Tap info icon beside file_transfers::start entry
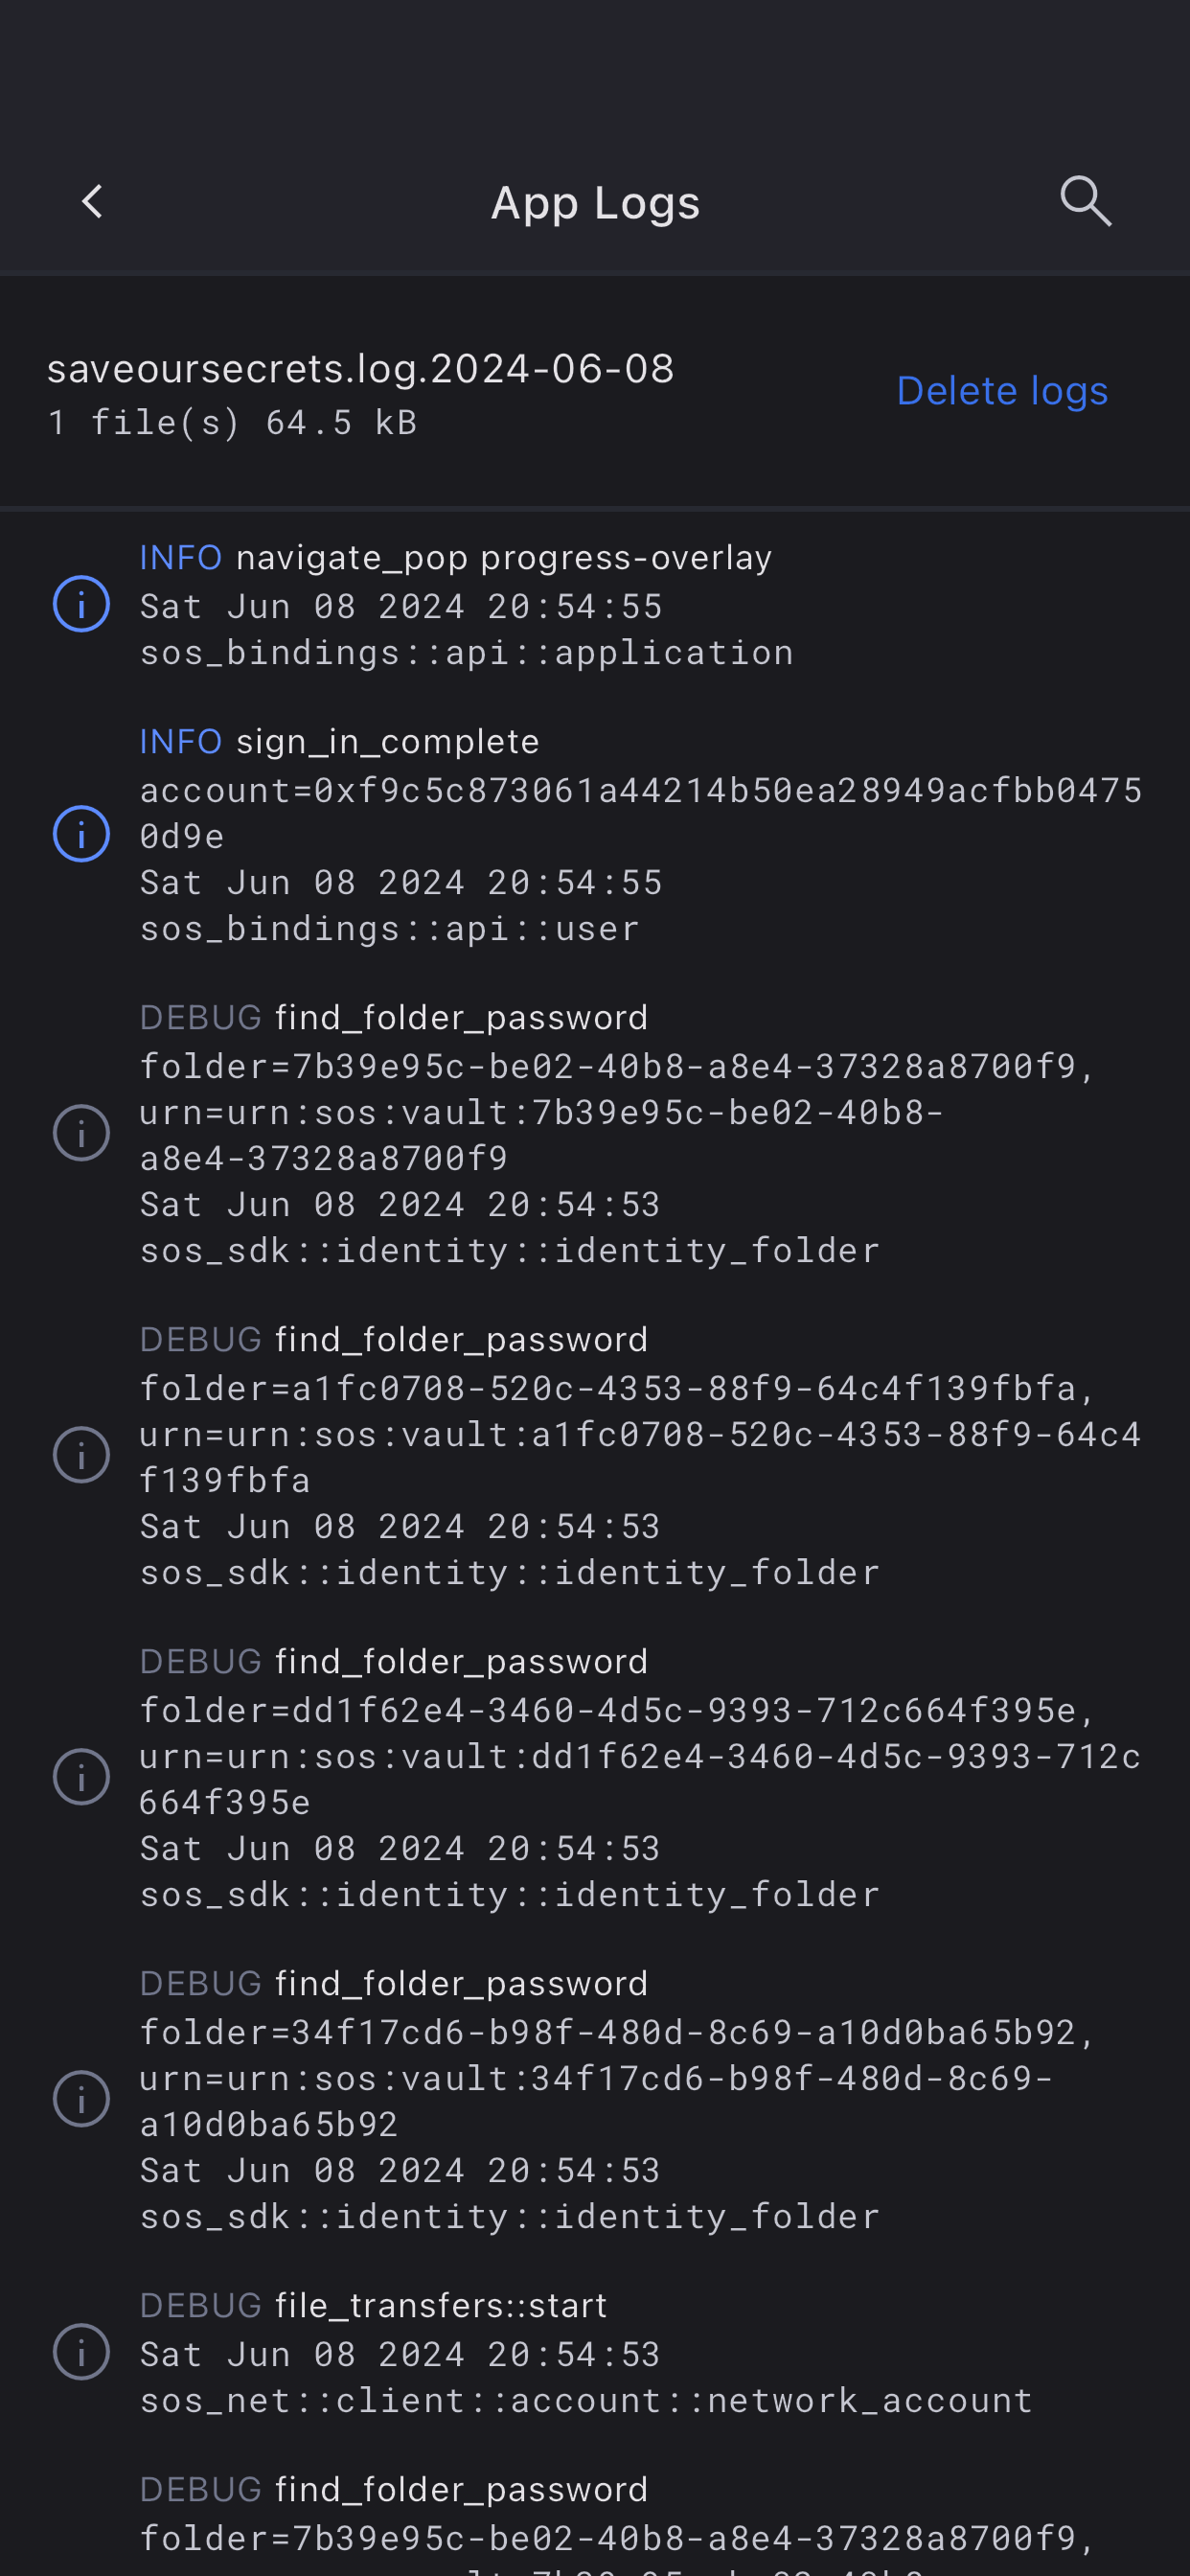Image resolution: width=1190 pixels, height=2576 pixels. click(x=81, y=2352)
